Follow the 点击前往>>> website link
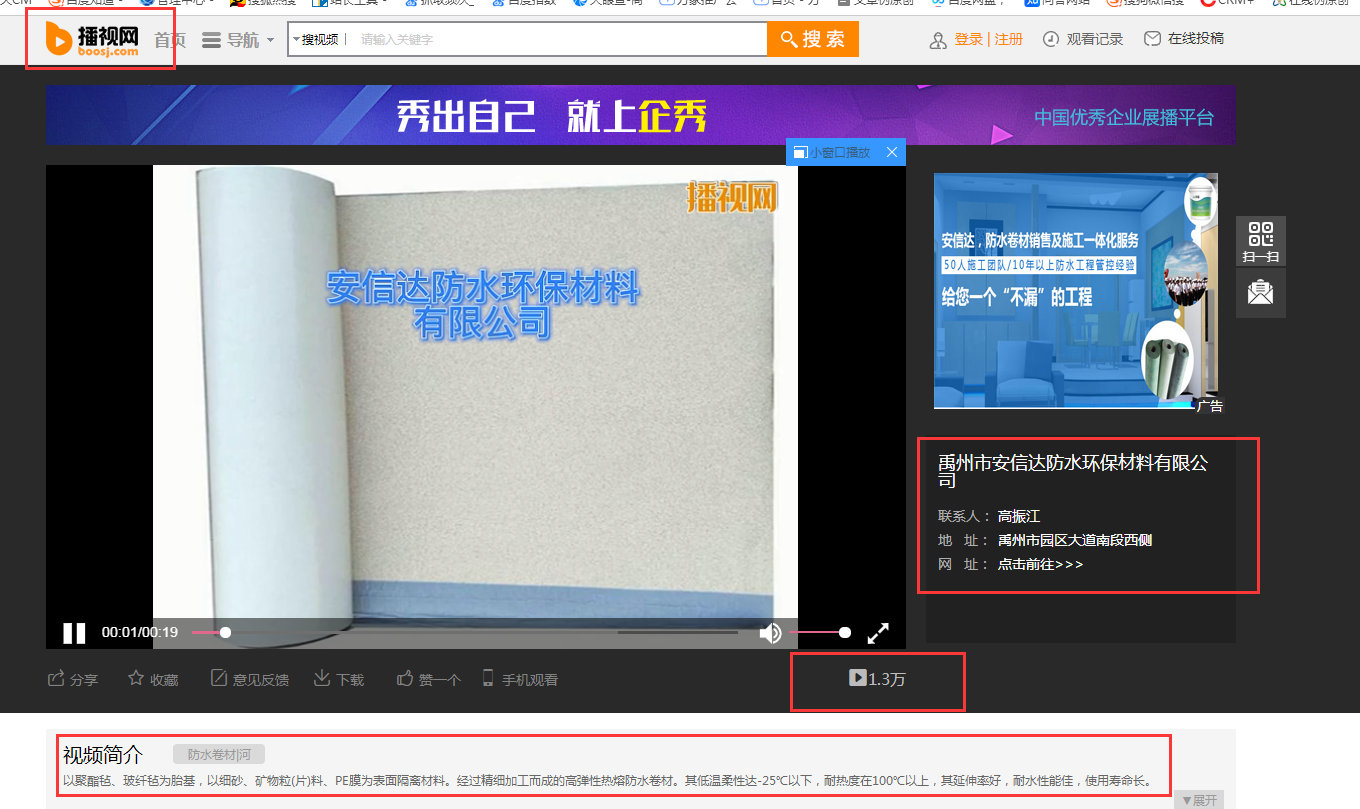This screenshot has width=1360, height=809. tap(1040, 564)
